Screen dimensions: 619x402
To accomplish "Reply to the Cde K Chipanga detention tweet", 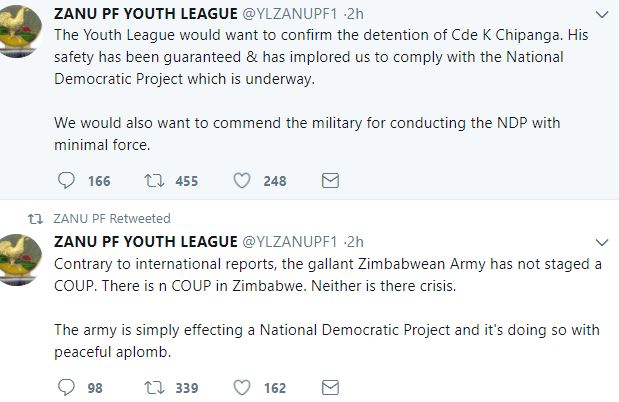I will pos(67,180).
